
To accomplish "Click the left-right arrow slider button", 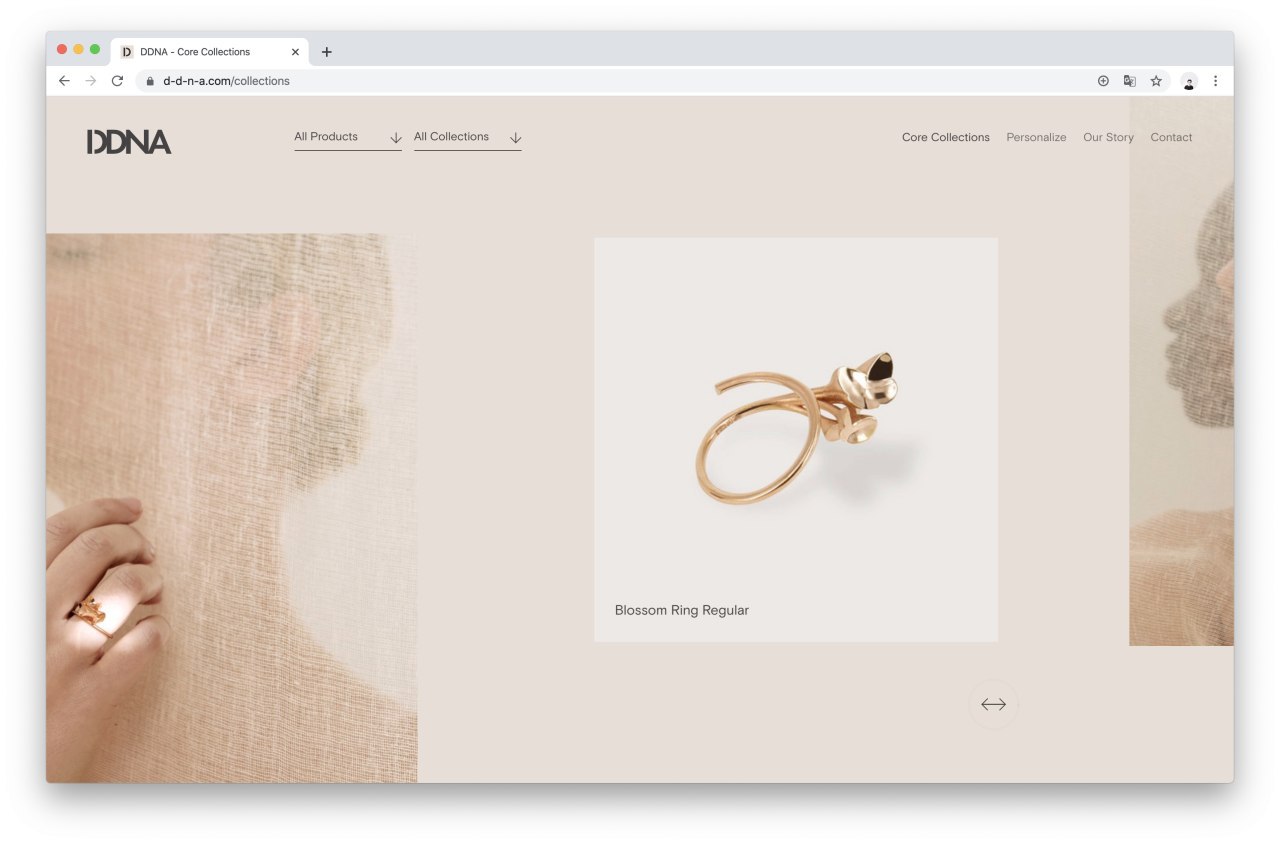I will [x=993, y=705].
